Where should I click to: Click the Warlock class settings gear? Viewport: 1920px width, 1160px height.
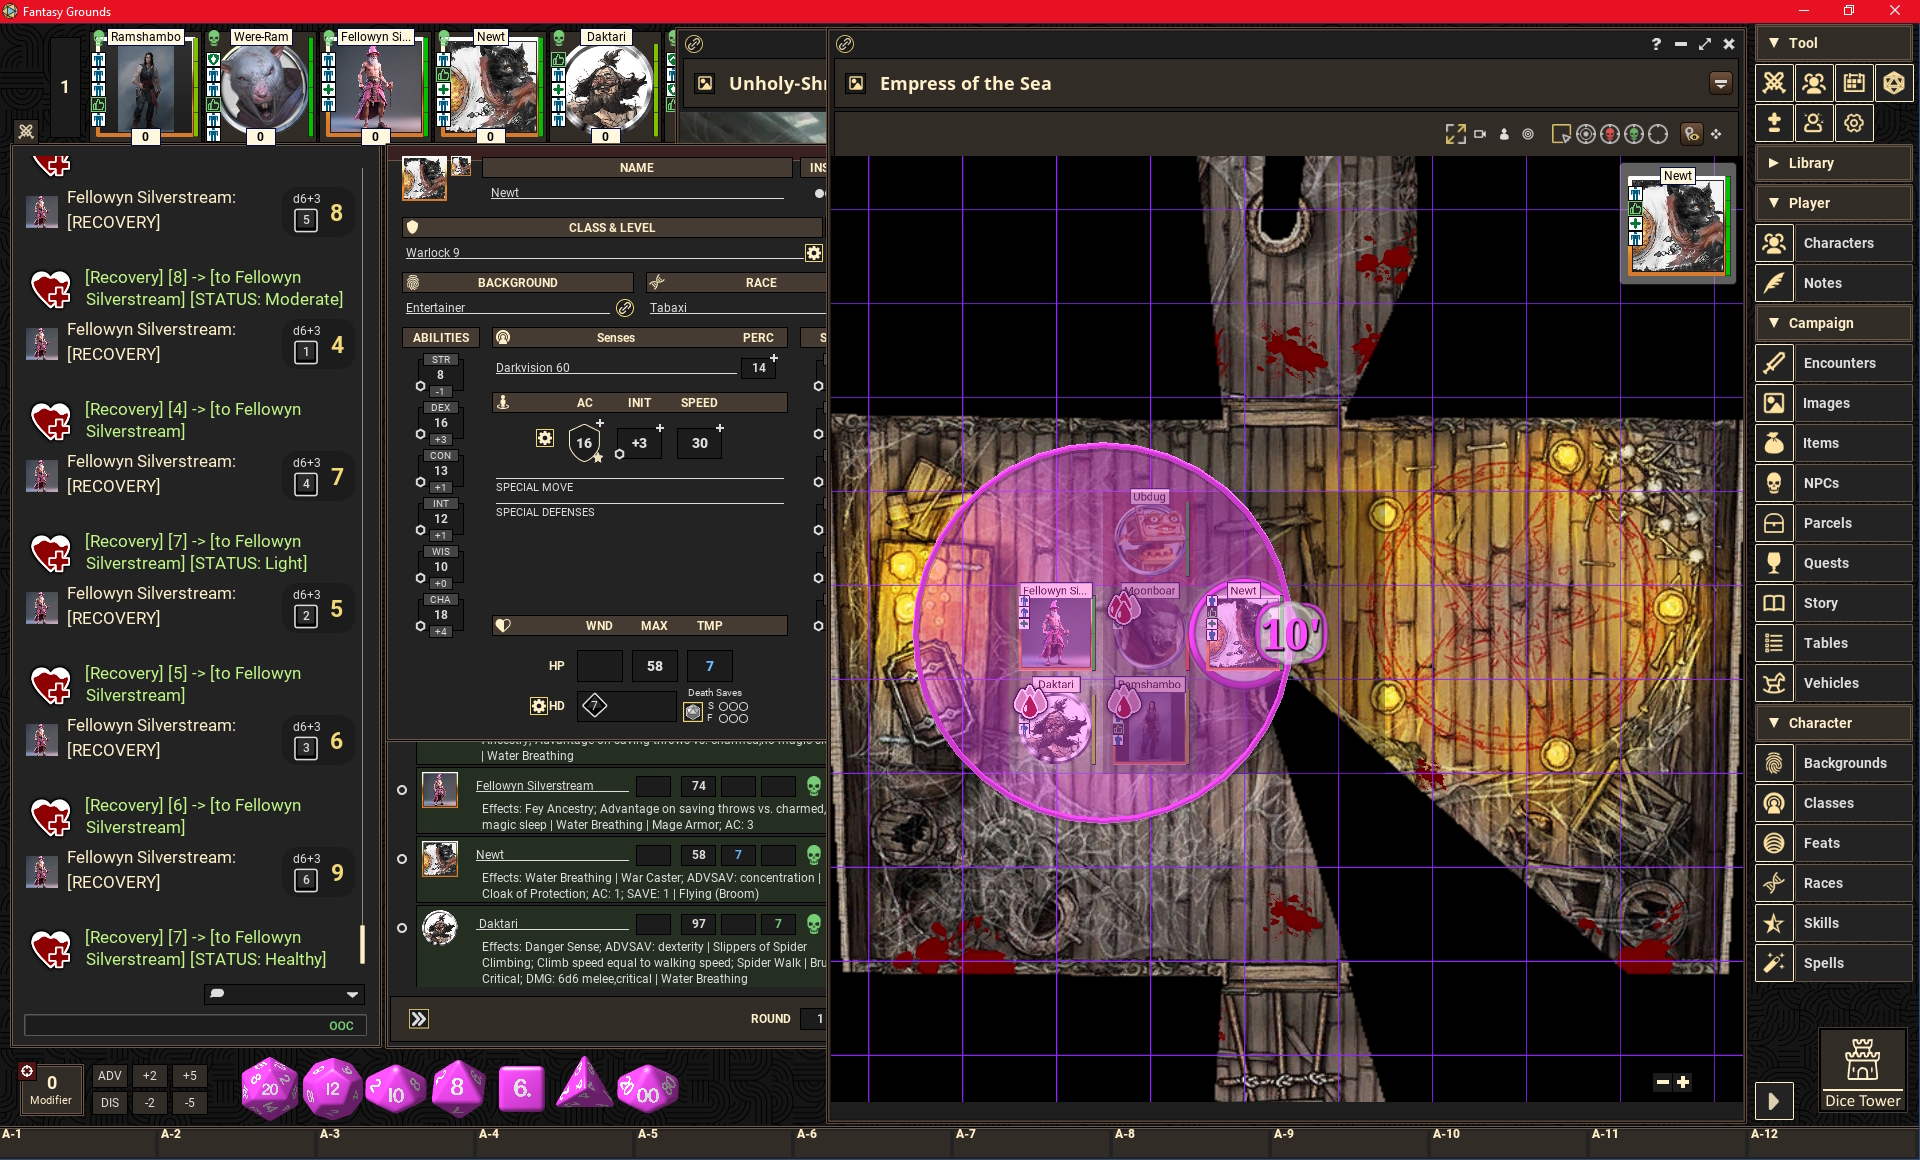[x=814, y=253]
